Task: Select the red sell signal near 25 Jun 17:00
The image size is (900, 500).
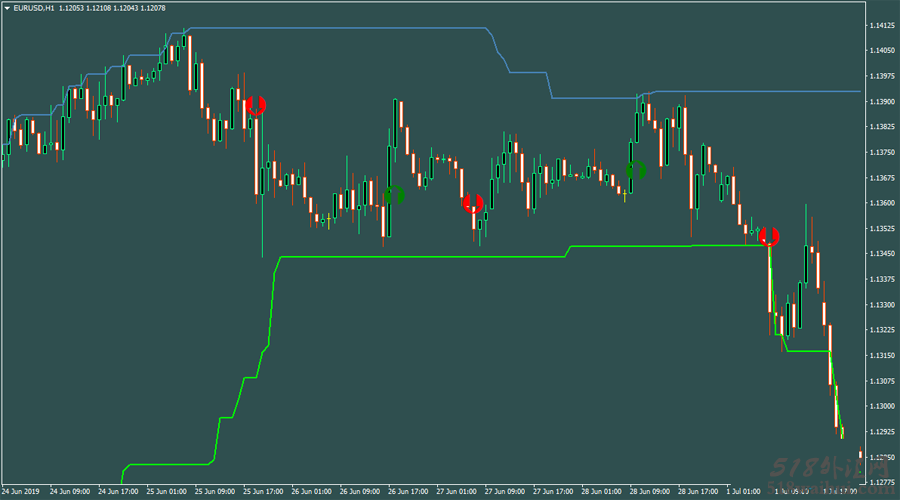Action: (255, 106)
